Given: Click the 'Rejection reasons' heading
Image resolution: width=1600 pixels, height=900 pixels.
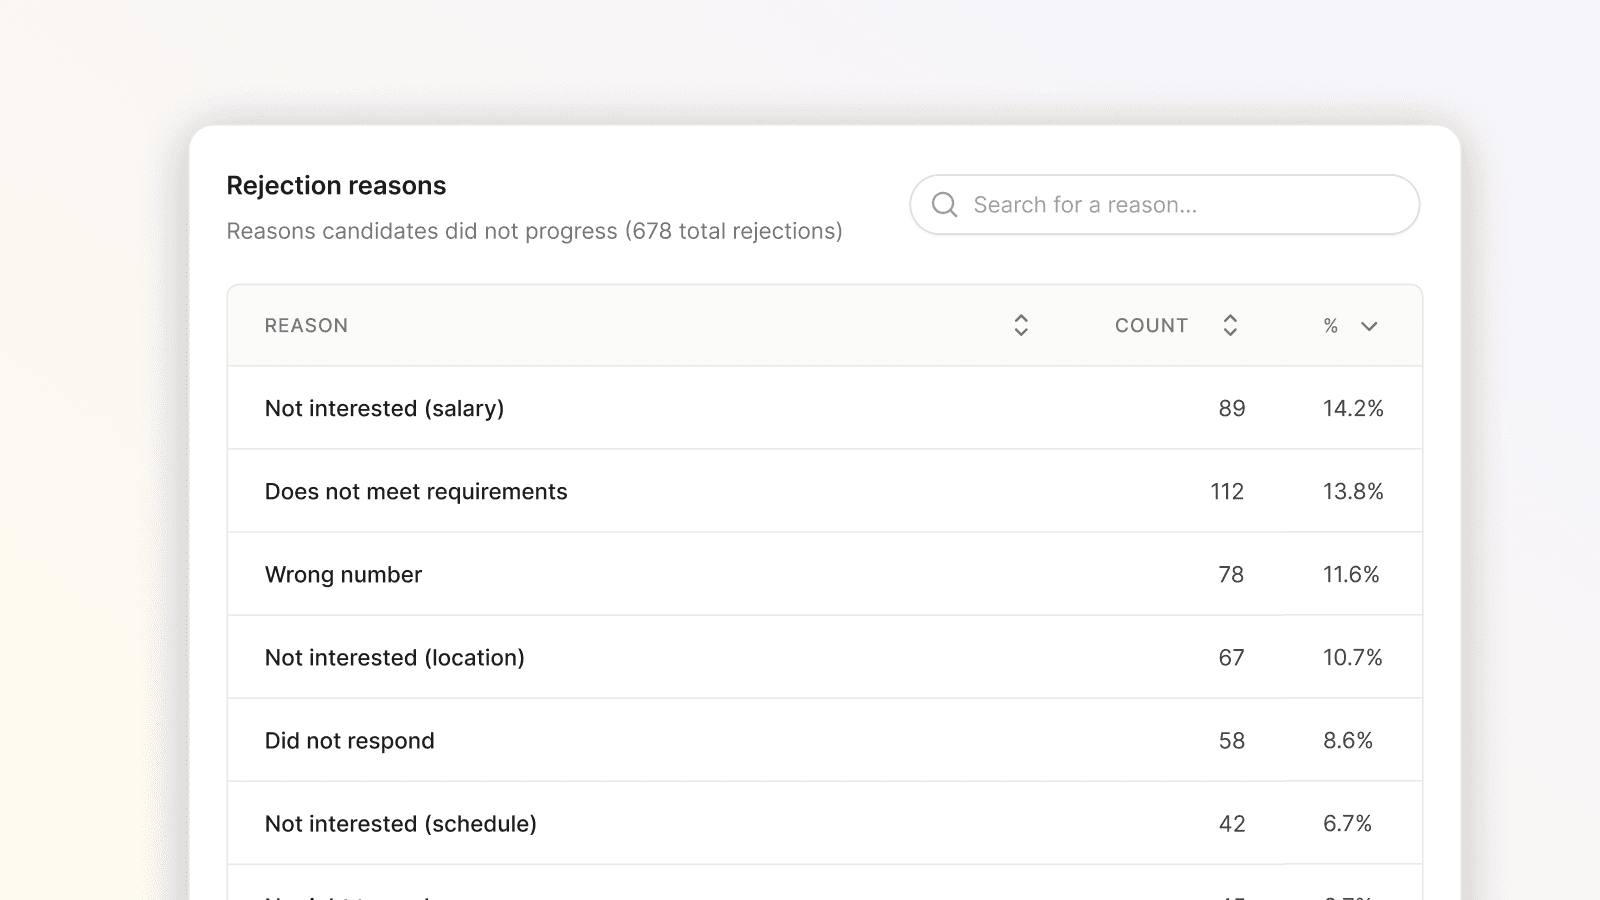Looking at the screenshot, I should (x=336, y=186).
